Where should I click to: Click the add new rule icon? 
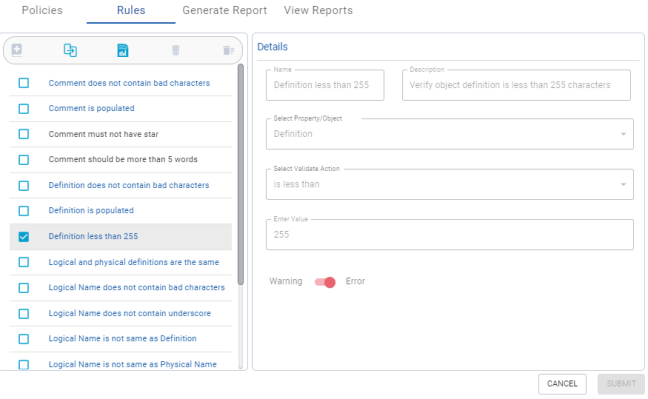(x=17, y=50)
